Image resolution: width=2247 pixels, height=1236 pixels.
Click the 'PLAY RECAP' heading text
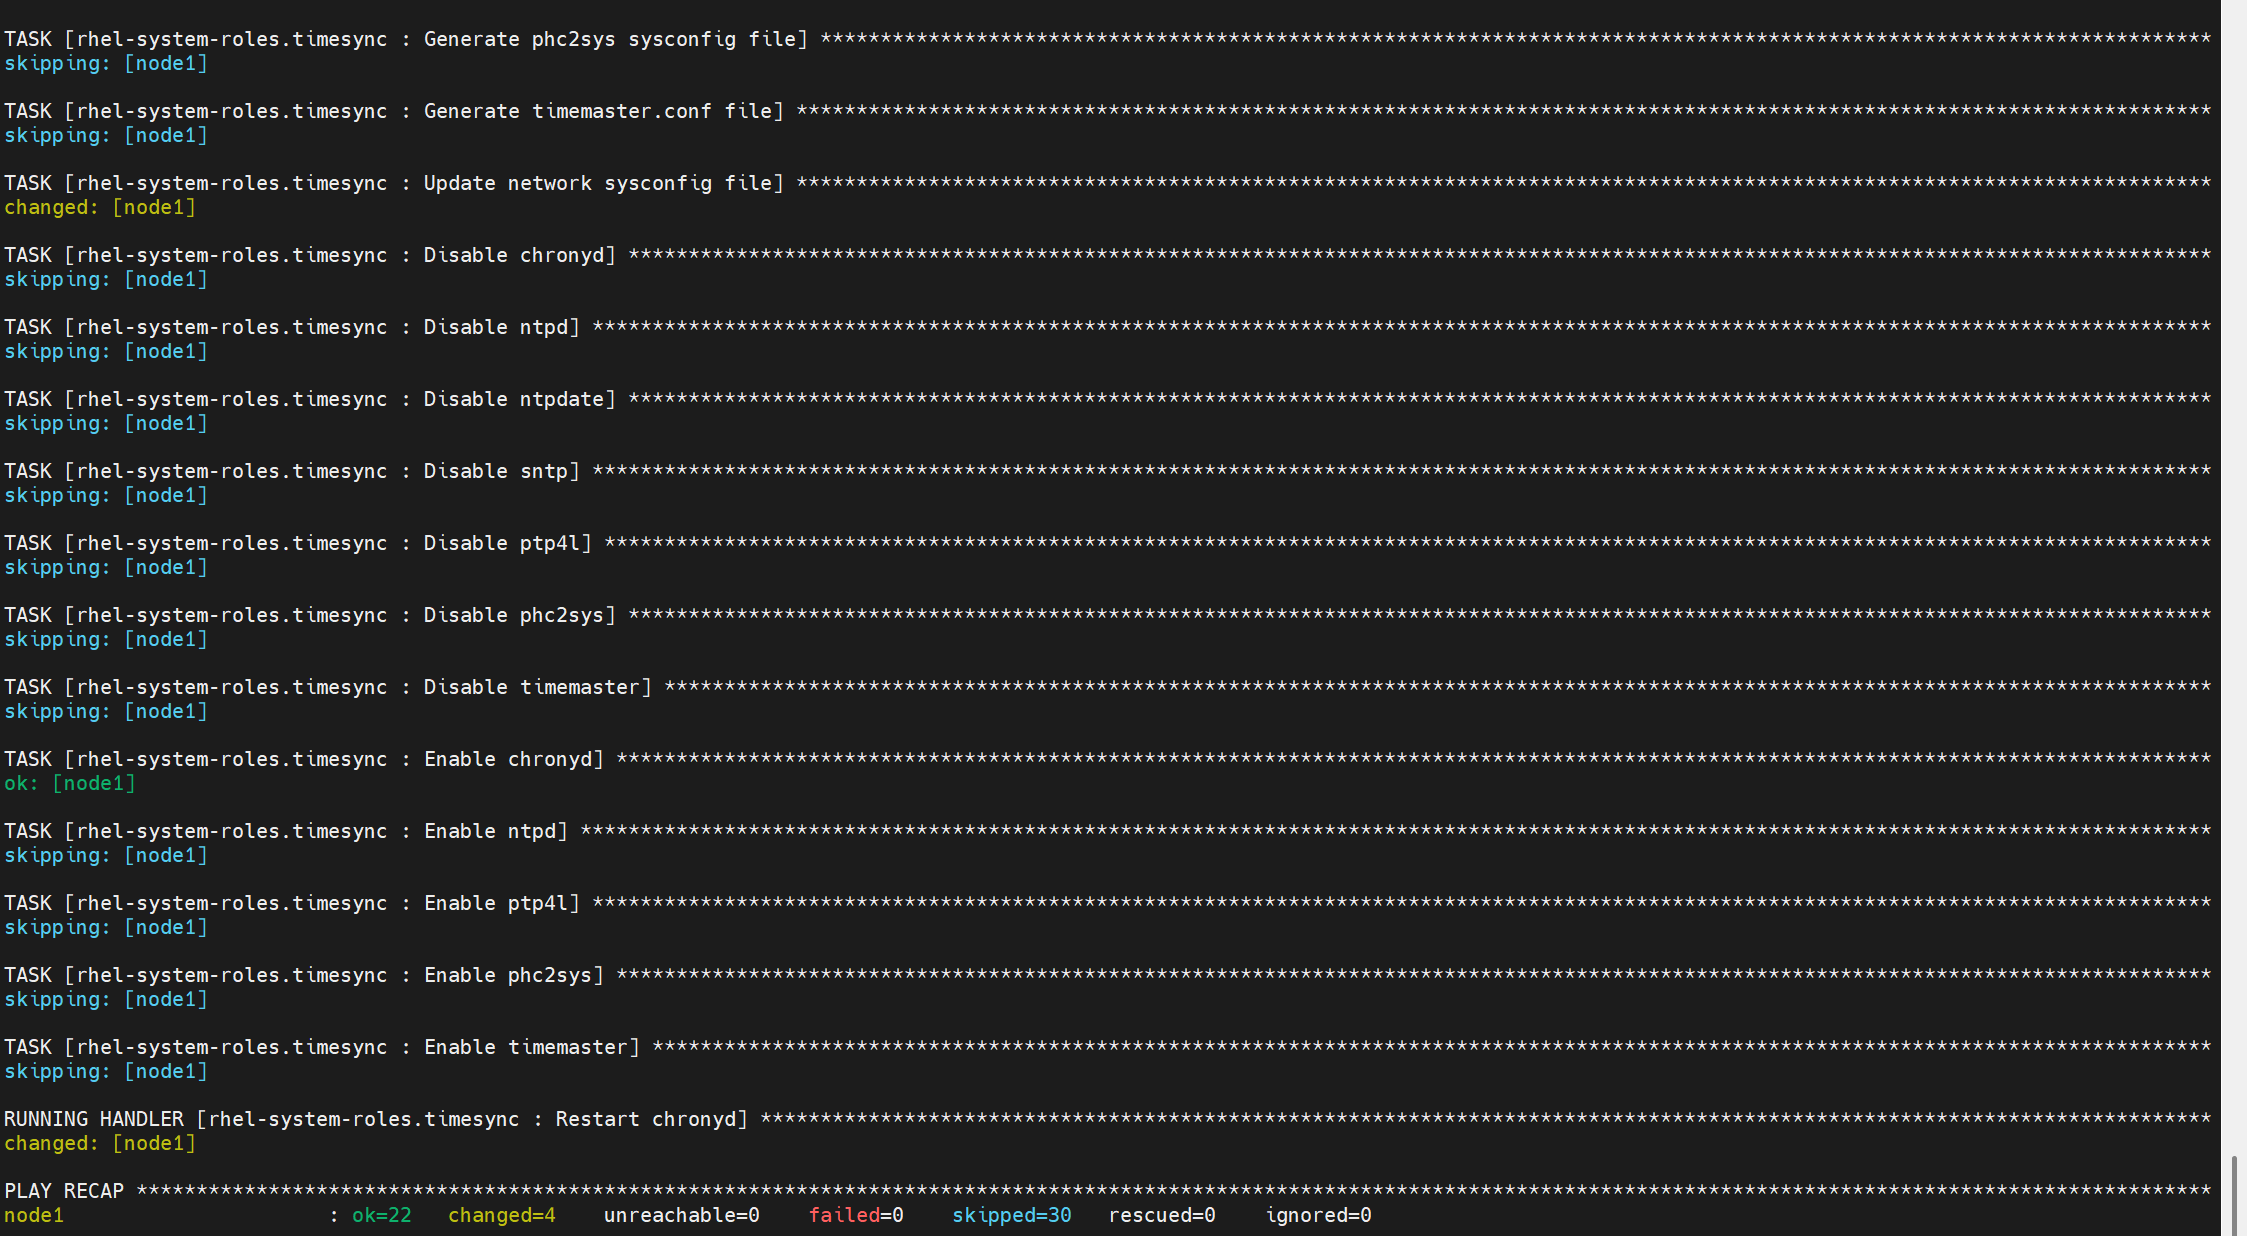coord(64,1191)
